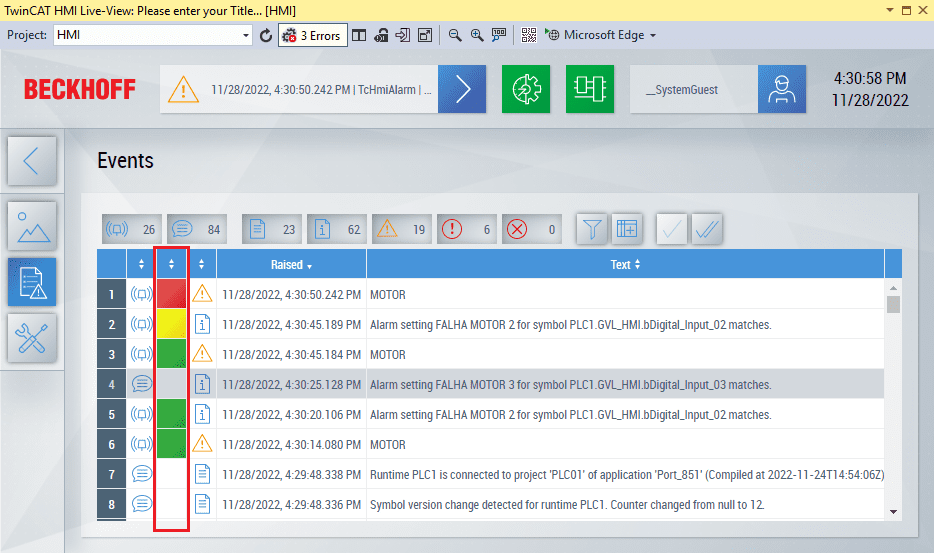This screenshot has width=934, height=553.
Task: Sort by the severity column header
Action: point(201,264)
